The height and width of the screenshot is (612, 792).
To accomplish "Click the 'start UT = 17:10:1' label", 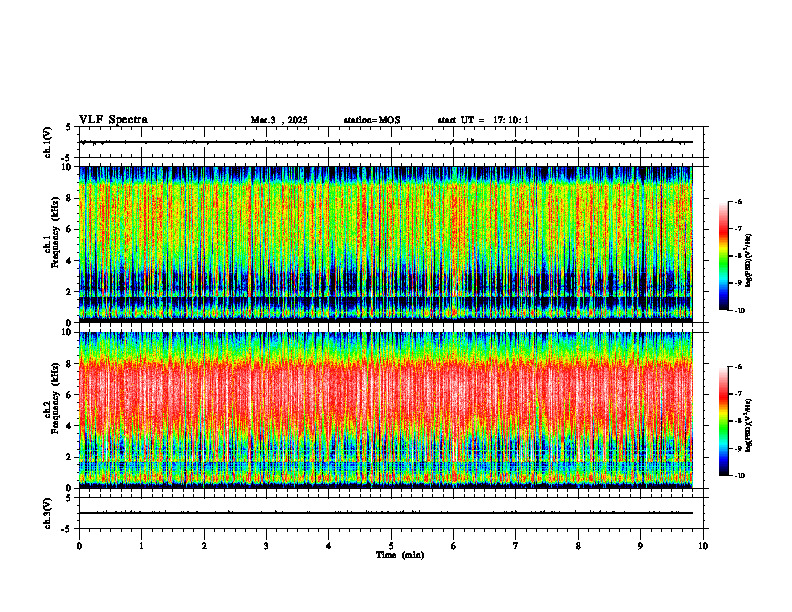I will tap(483, 120).
